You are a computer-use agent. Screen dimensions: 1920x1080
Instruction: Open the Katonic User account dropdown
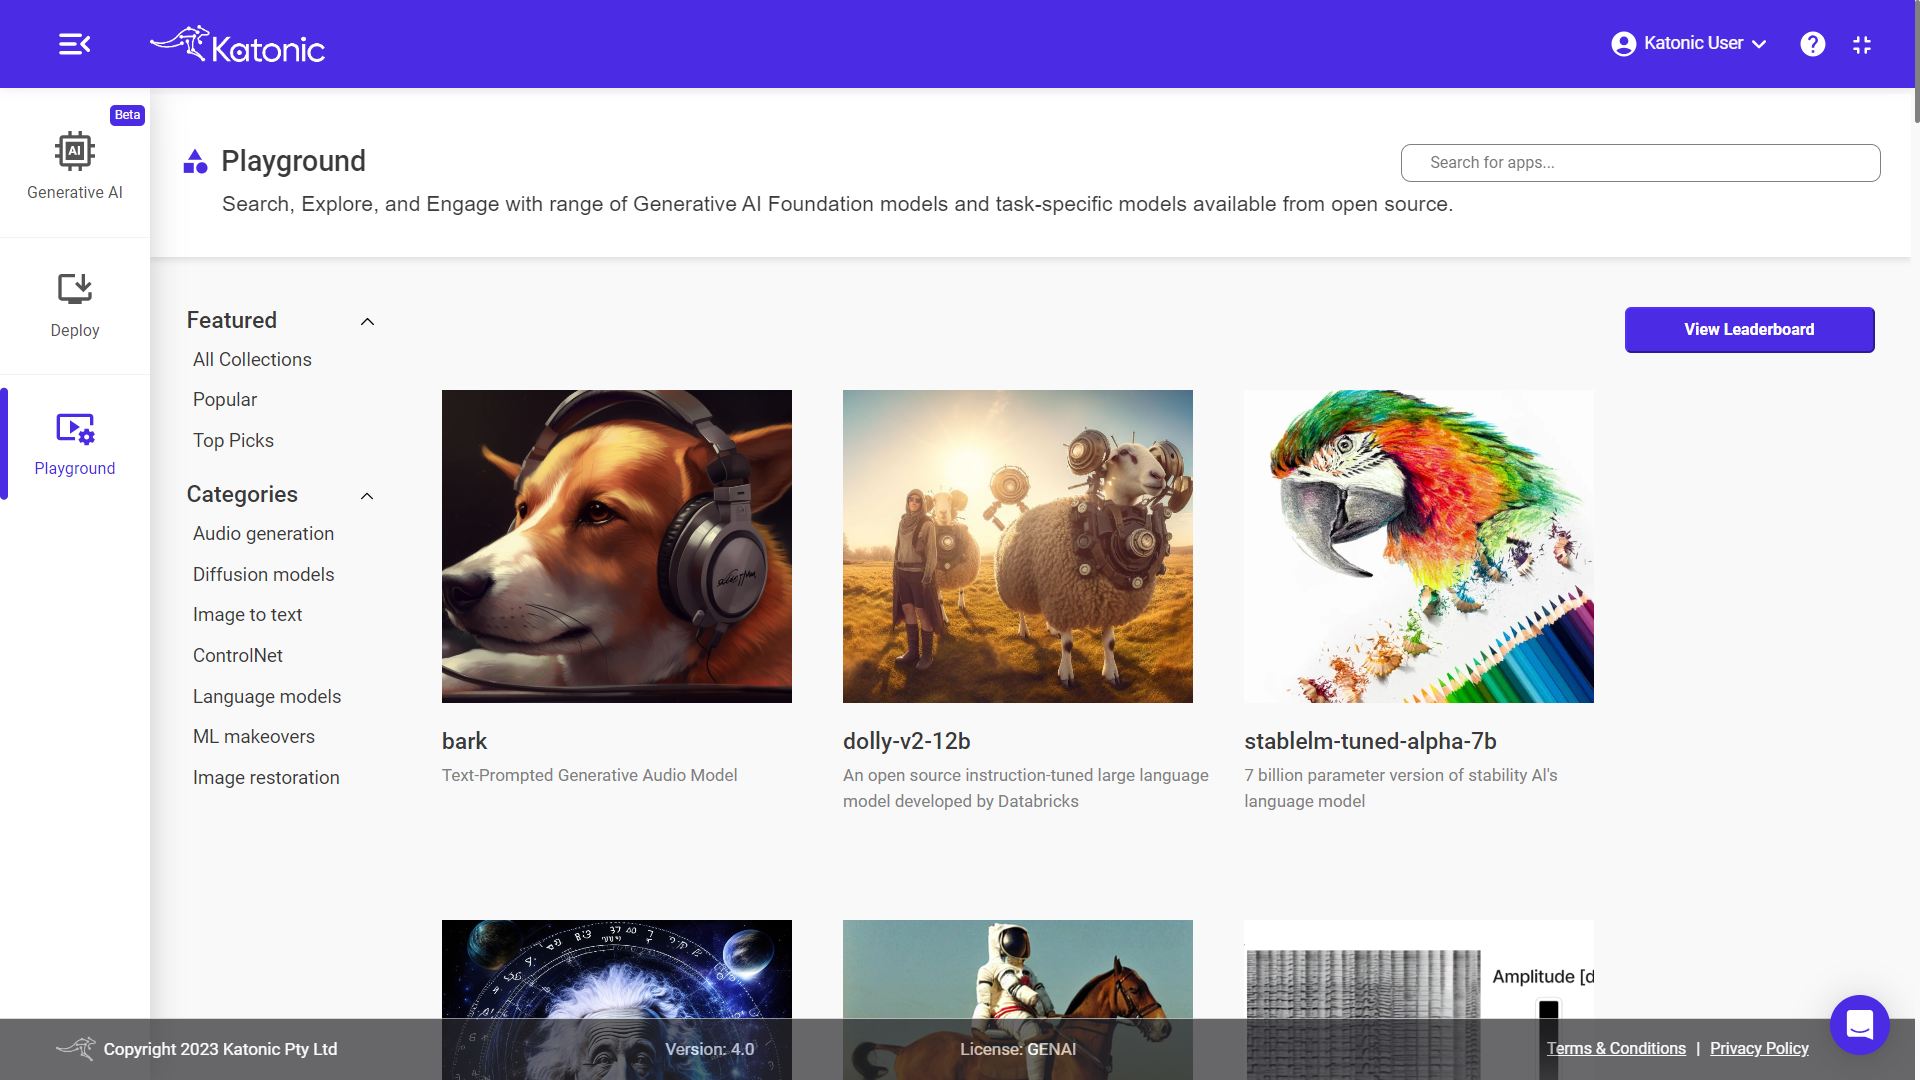(x=1689, y=44)
